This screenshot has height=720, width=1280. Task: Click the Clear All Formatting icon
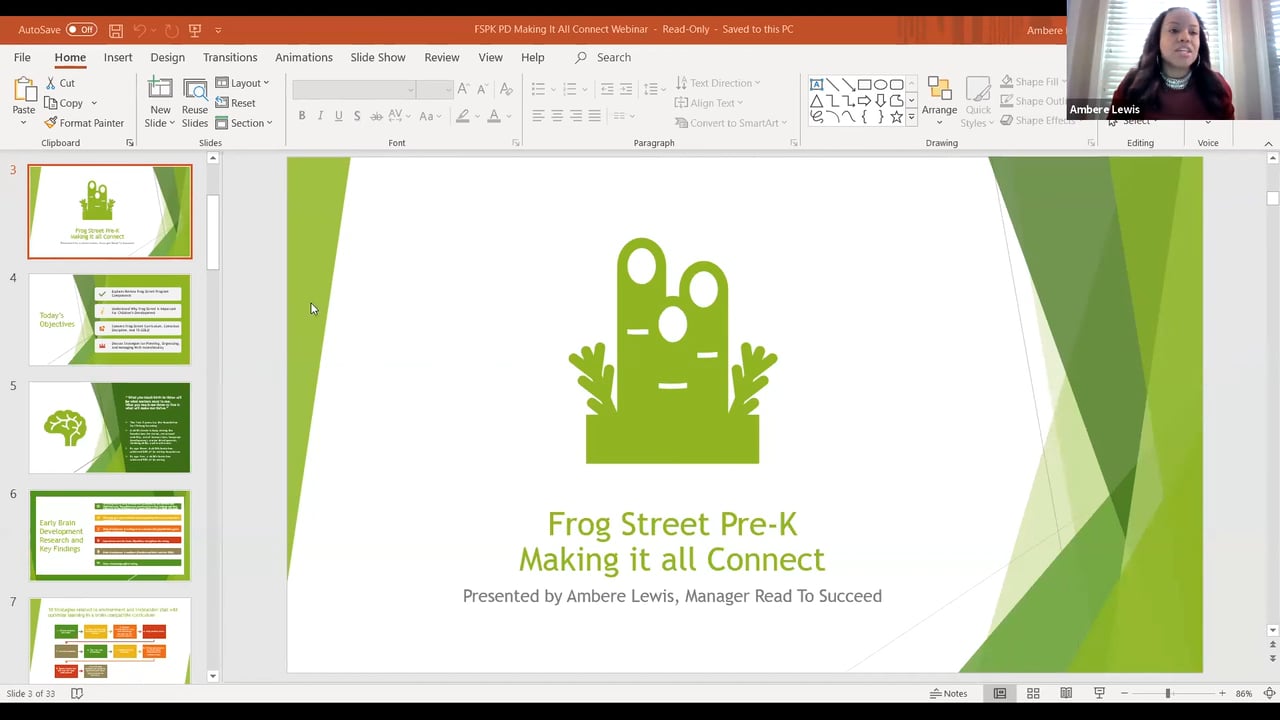(x=506, y=90)
